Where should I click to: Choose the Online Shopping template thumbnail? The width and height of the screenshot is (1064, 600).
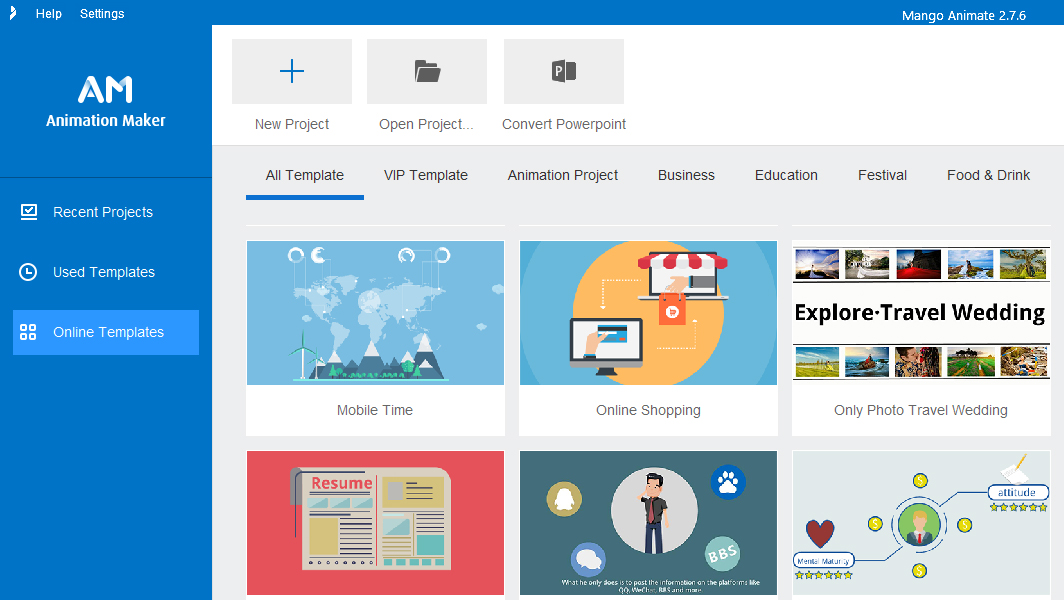pos(648,313)
